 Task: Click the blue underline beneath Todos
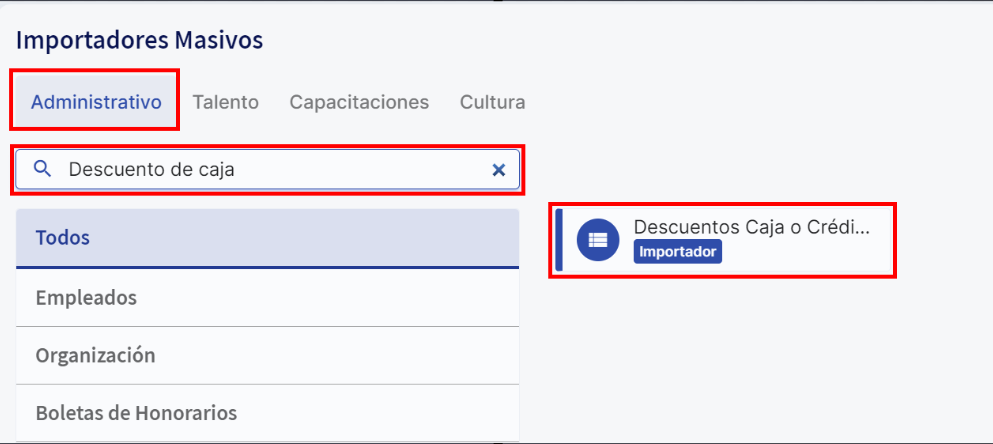pyautogui.click(x=267, y=267)
